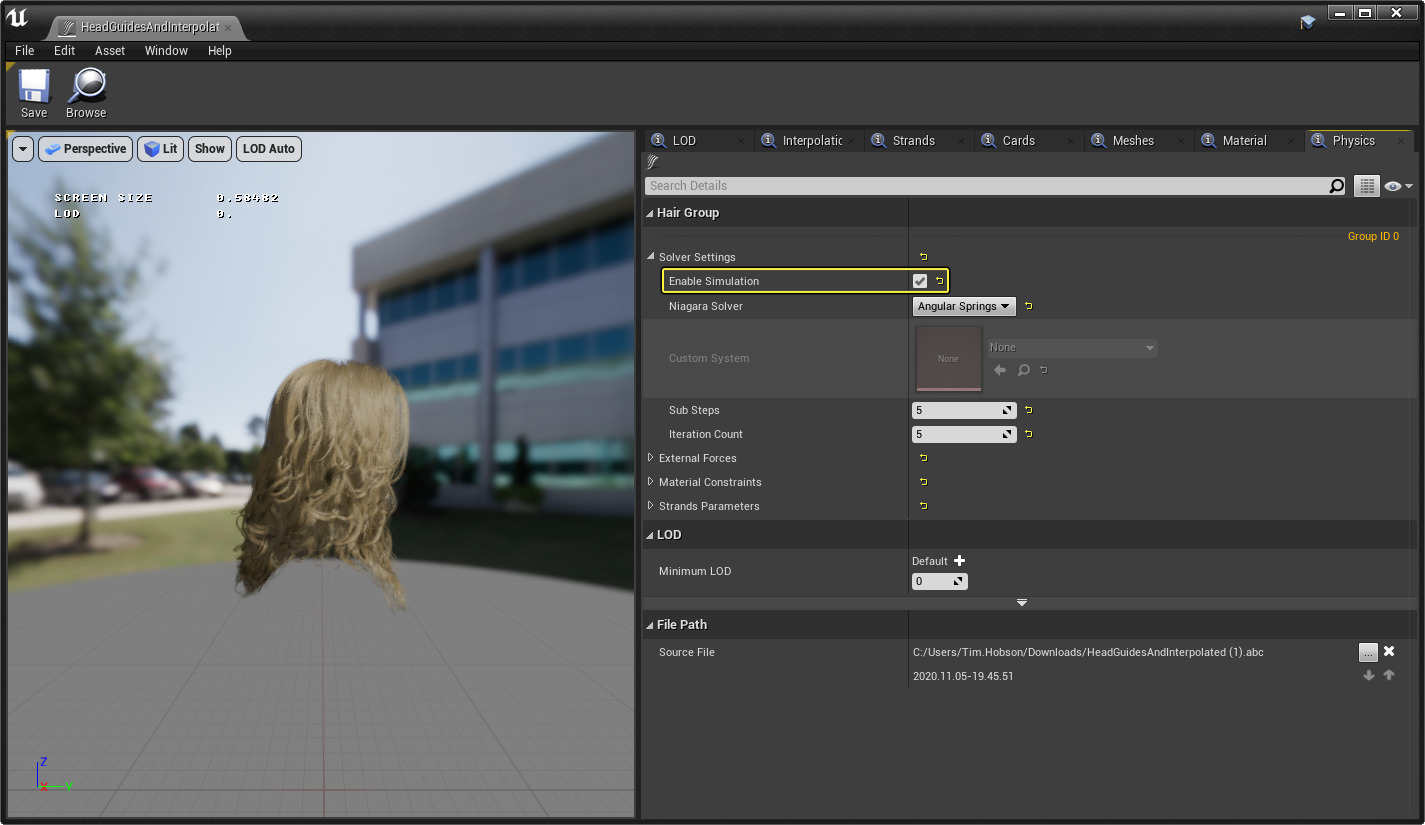This screenshot has height=825, width=1425.
Task: Expand the External Forces section
Action: tap(651, 458)
